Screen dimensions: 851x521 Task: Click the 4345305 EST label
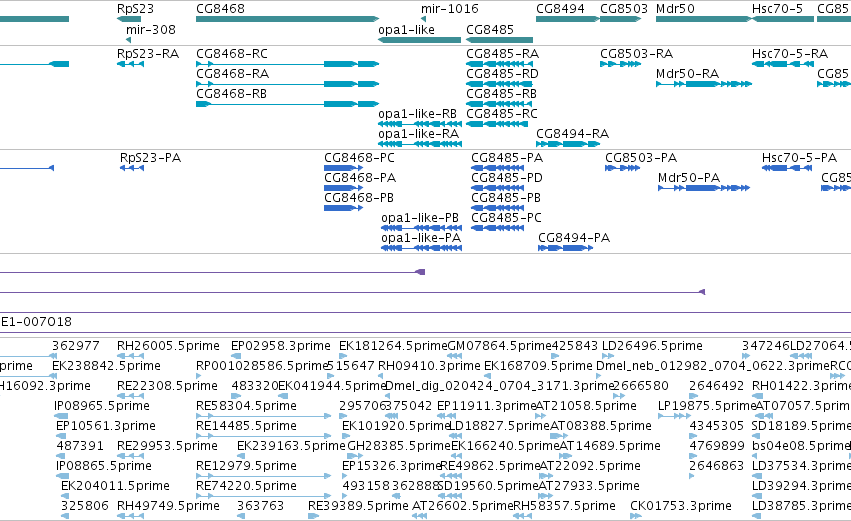[x=716, y=427]
